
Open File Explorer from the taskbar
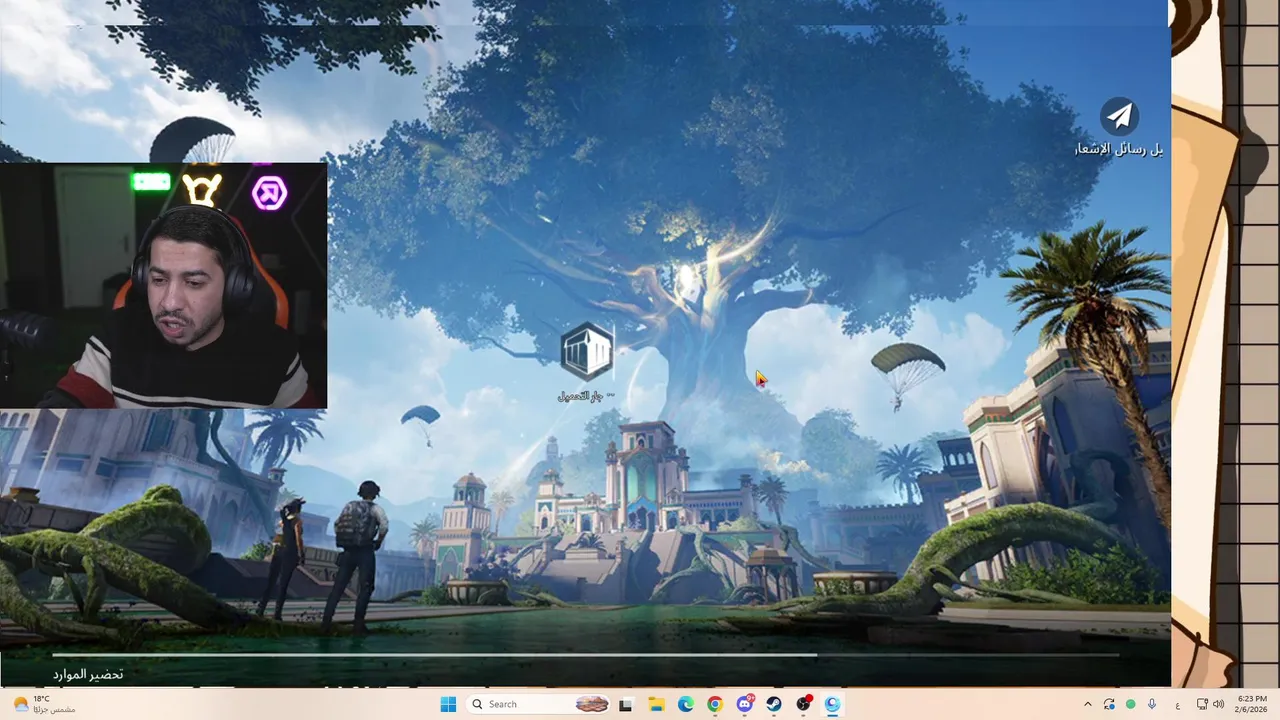pos(656,704)
